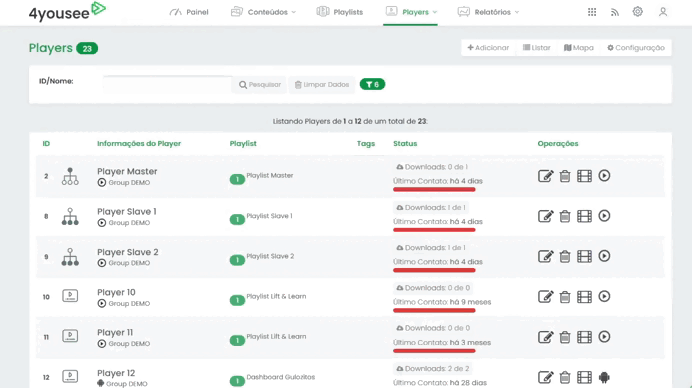Switch to Listar view
692x388 pixels.
[x=537, y=48]
